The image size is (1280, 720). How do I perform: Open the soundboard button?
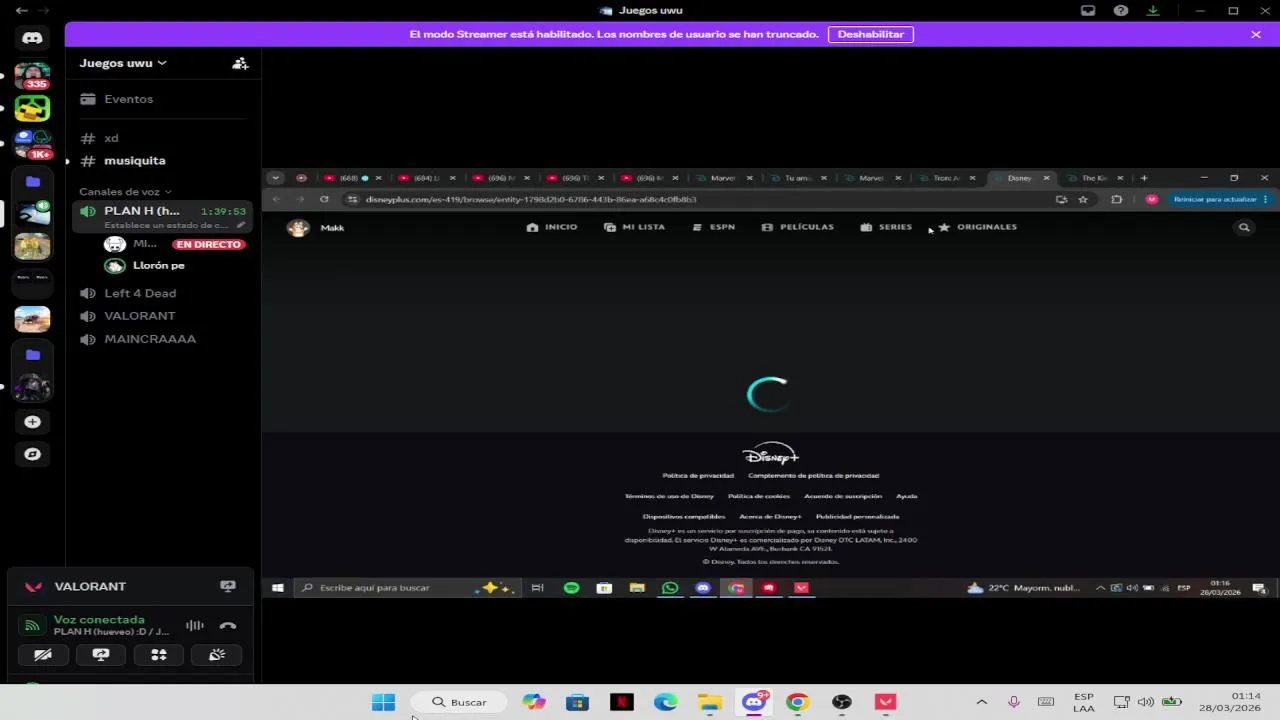[x=217, y=655]
